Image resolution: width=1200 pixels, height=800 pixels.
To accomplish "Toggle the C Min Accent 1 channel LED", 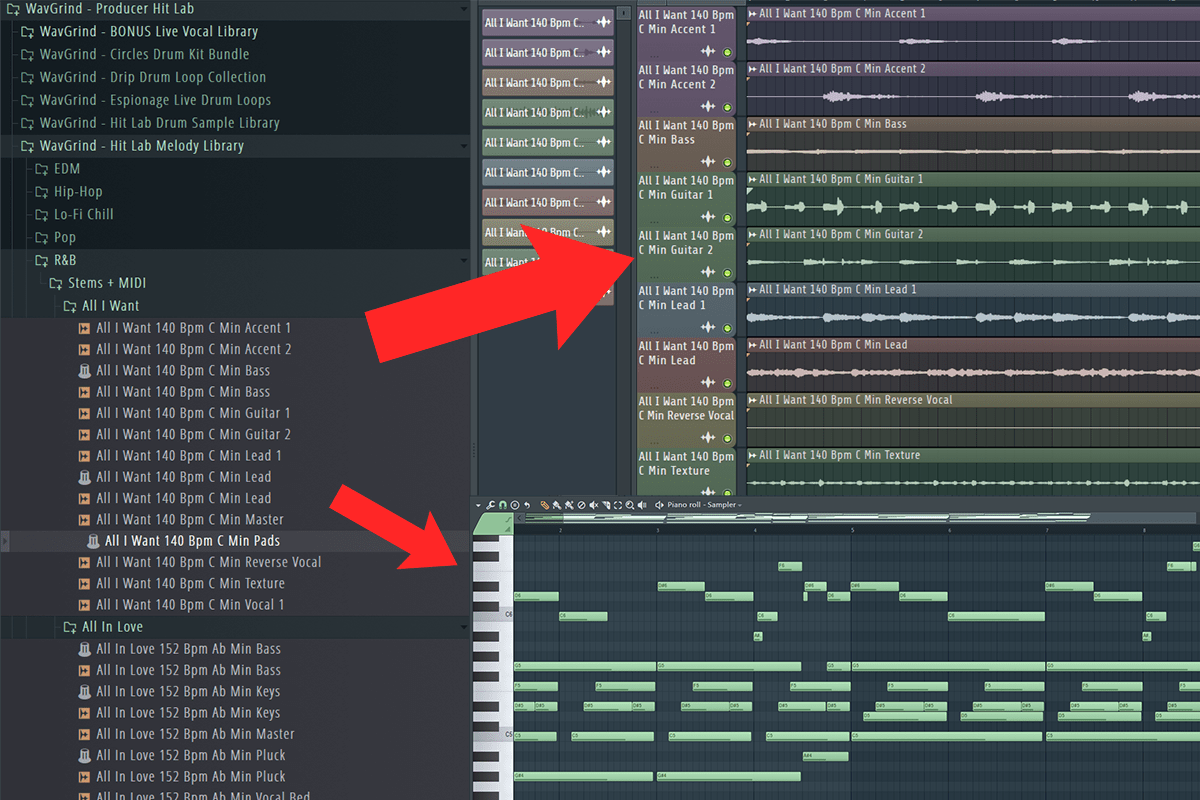I will click(x=726, y=52).
